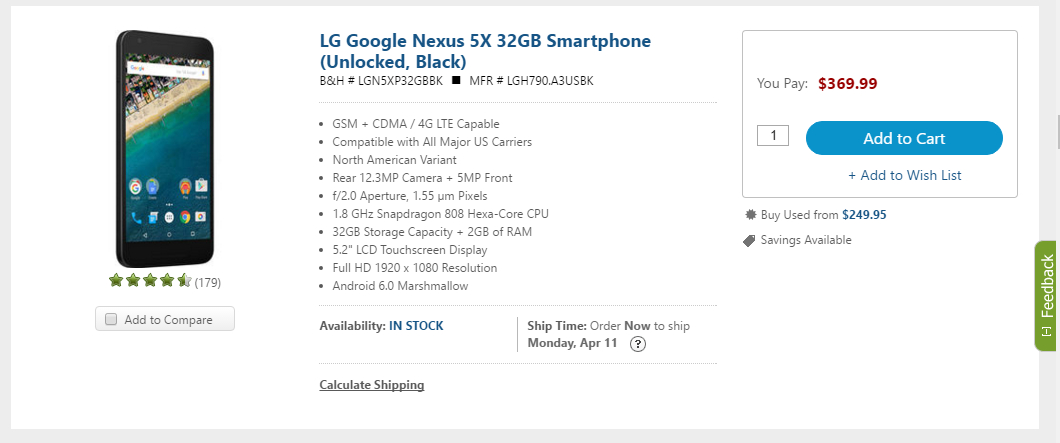Open the LG Google Nexus 5X product title
The width and height of the screenshot is (1060, 443).
pos(485,51)
